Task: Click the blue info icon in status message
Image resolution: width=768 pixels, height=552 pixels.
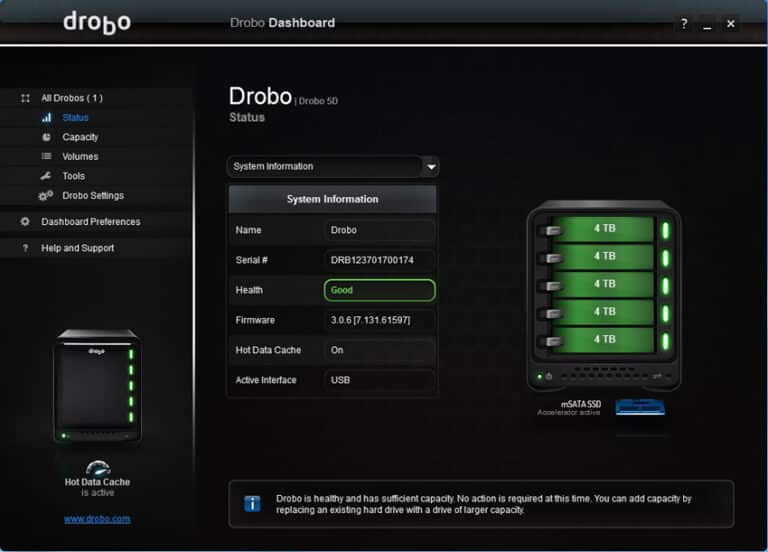Action: tap(252, 503)
